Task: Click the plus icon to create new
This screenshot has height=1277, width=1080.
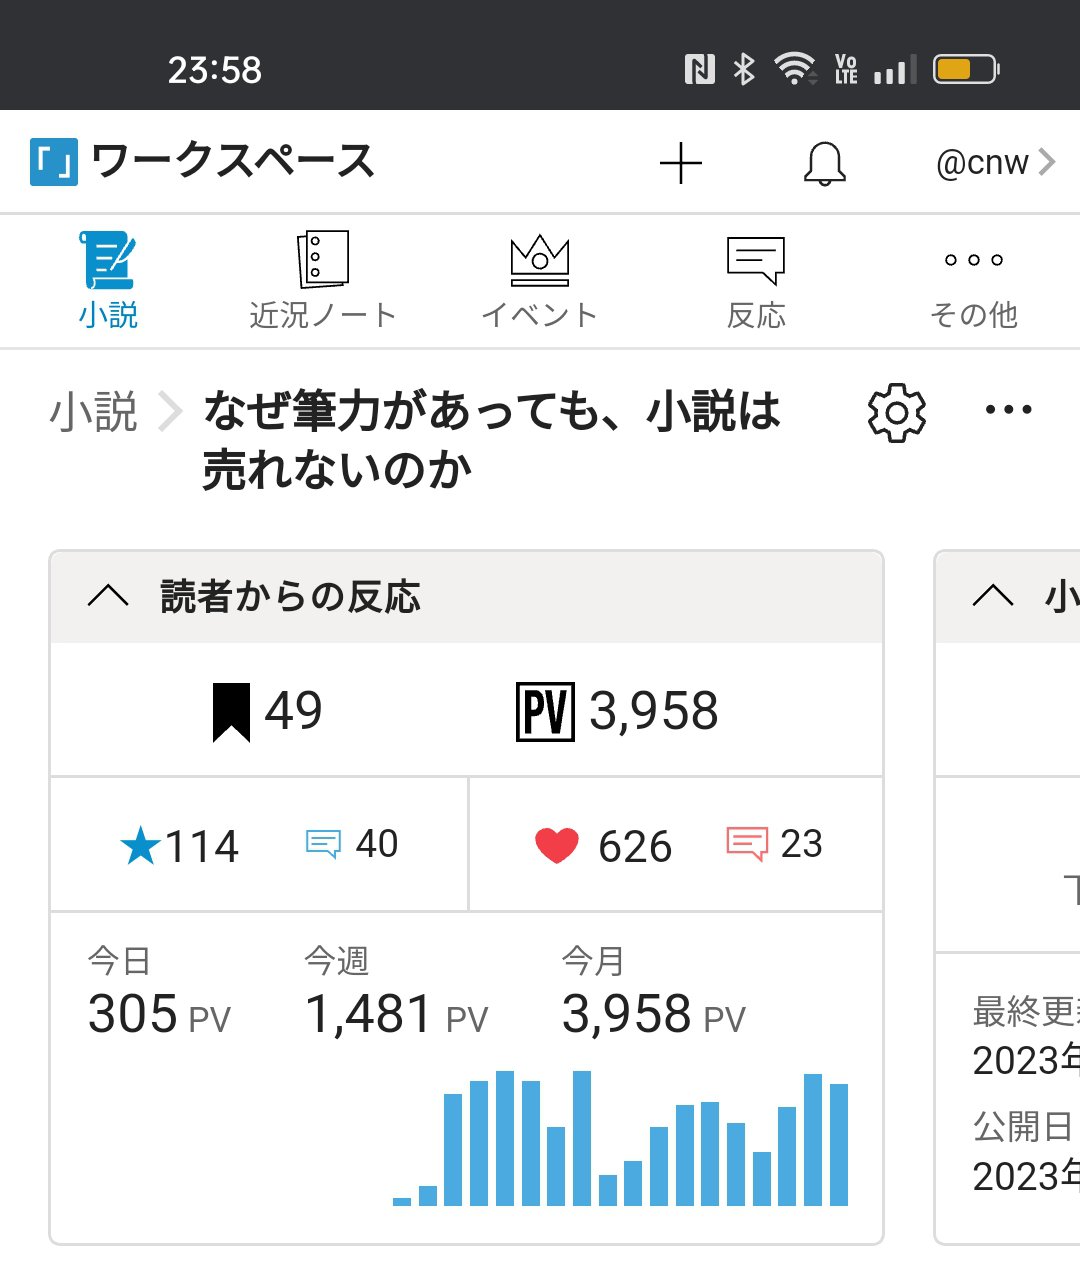Action: point(681,163)
